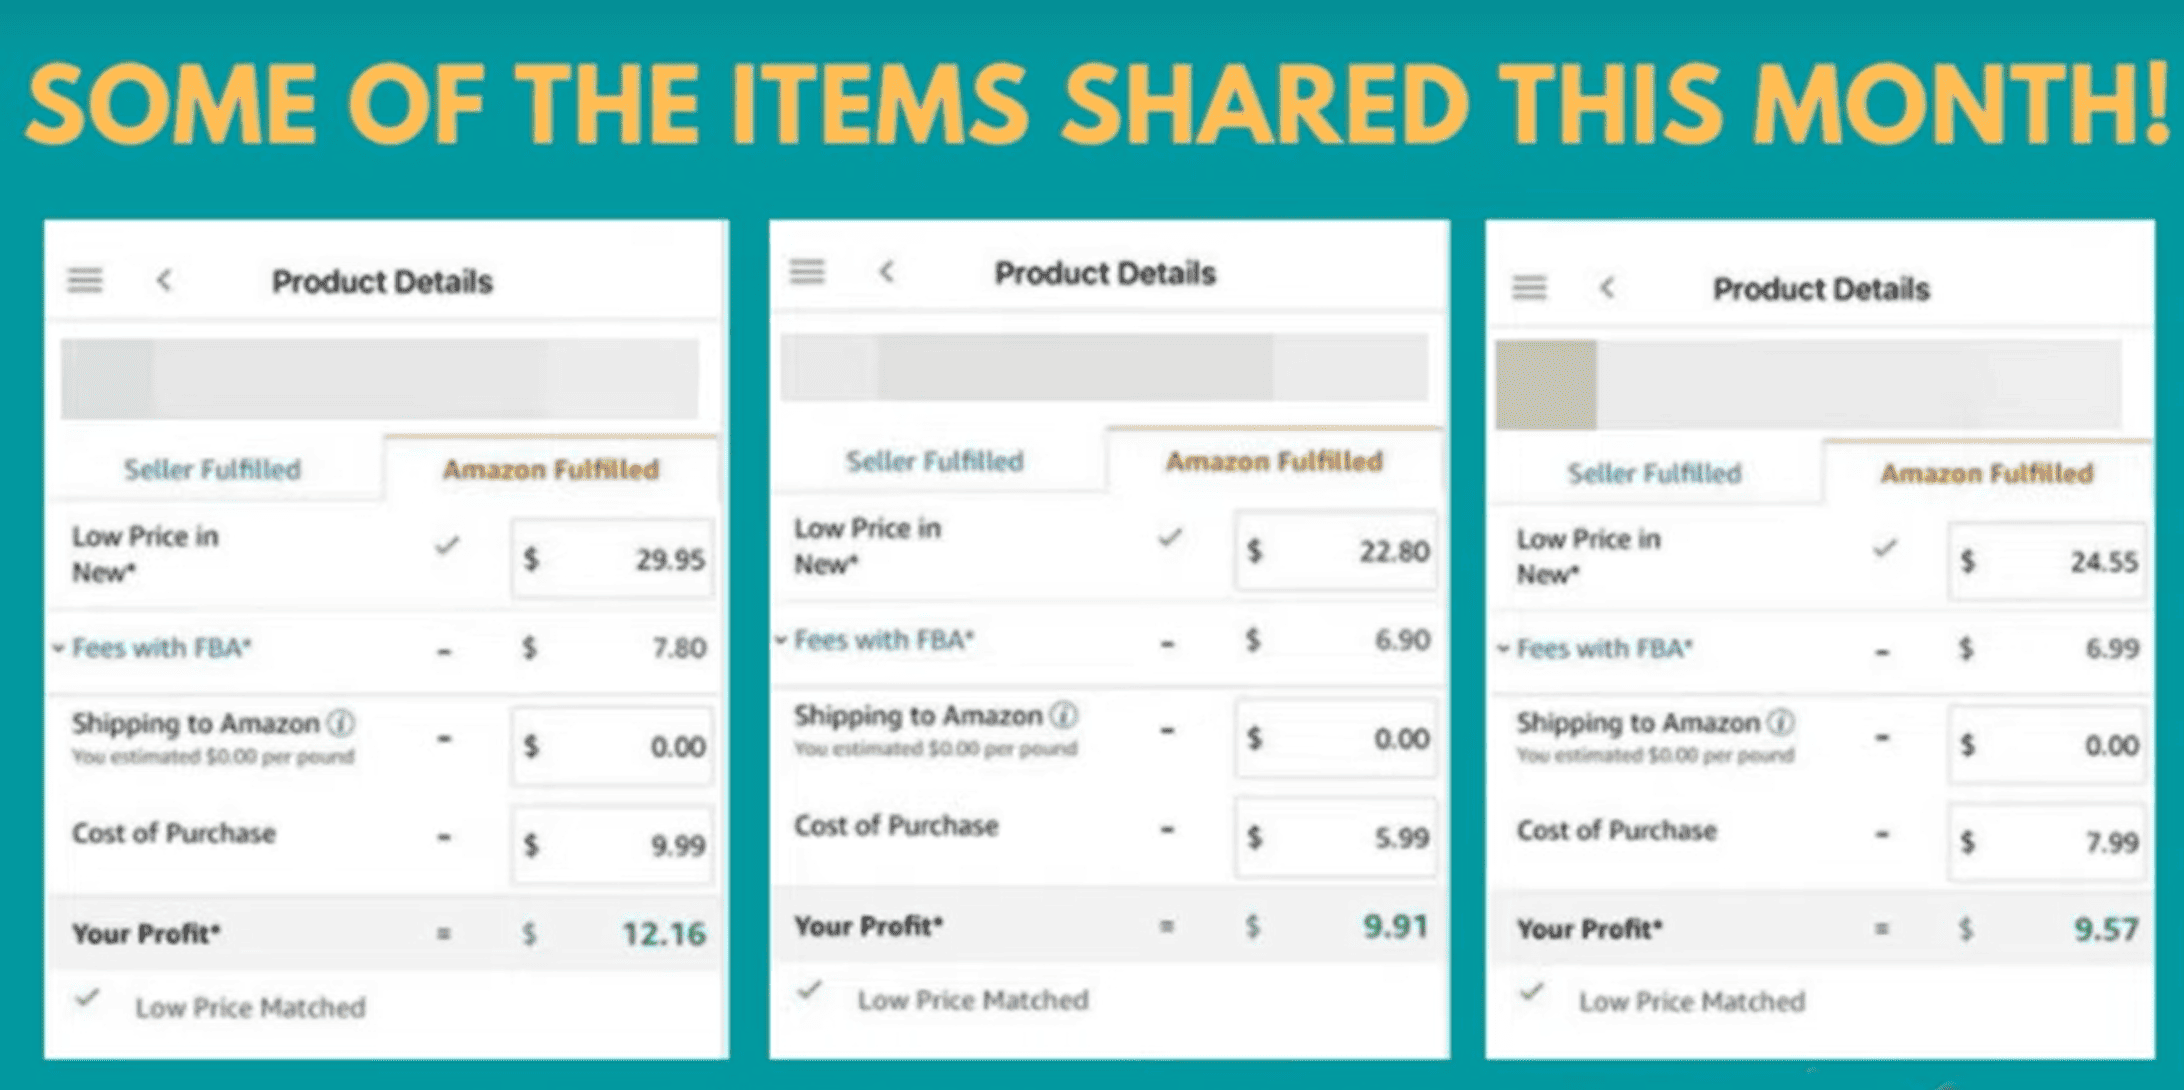
Task: Open navigation menu on the middle Product Details card
Action: tap(808, 271)
